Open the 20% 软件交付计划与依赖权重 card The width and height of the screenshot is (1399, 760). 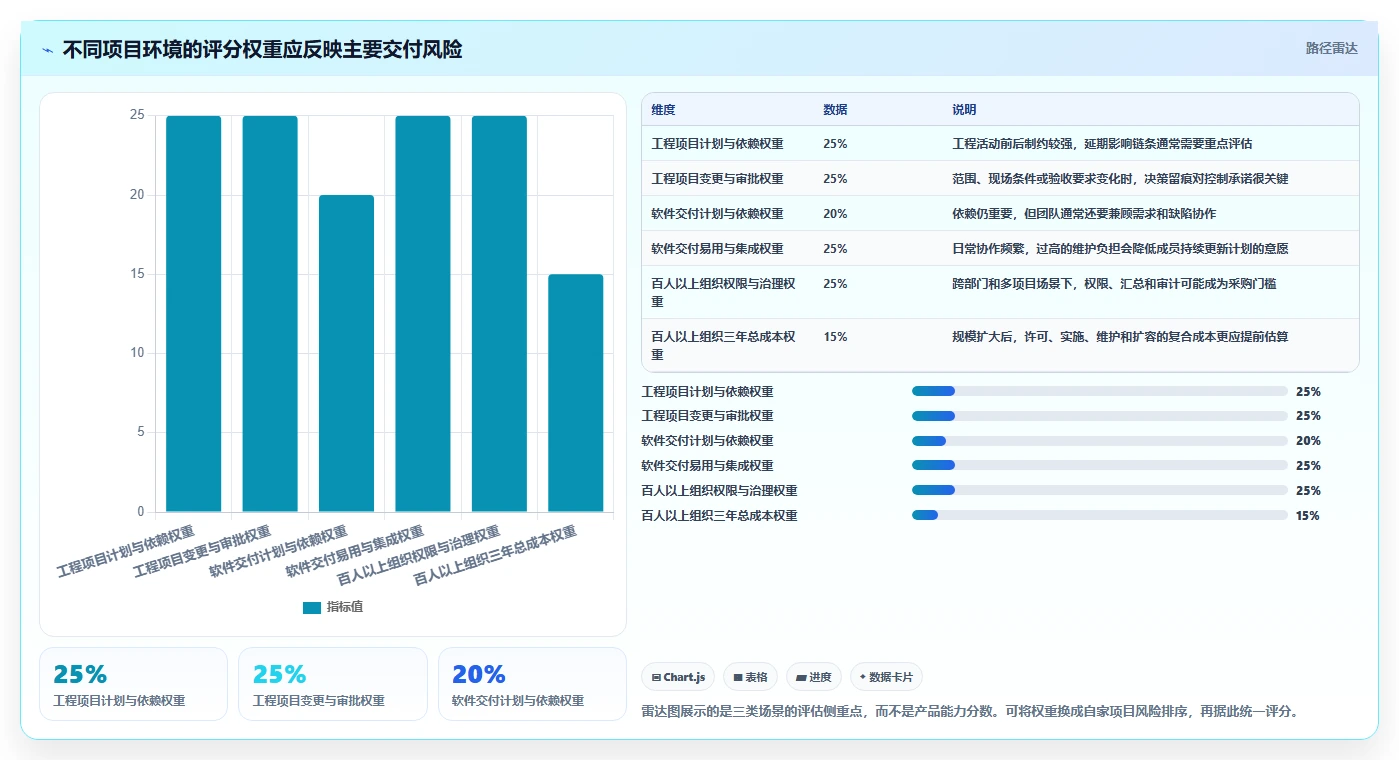(x=532, y=684)
